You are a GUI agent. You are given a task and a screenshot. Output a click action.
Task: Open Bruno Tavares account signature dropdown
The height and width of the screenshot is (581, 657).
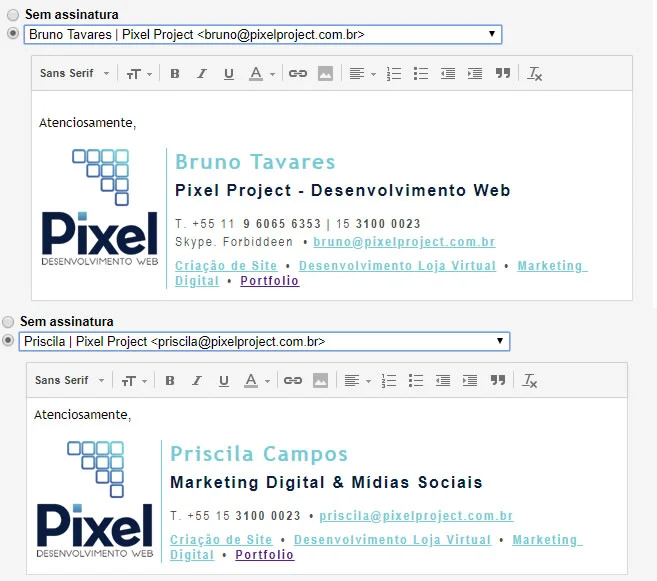(263, 34)
